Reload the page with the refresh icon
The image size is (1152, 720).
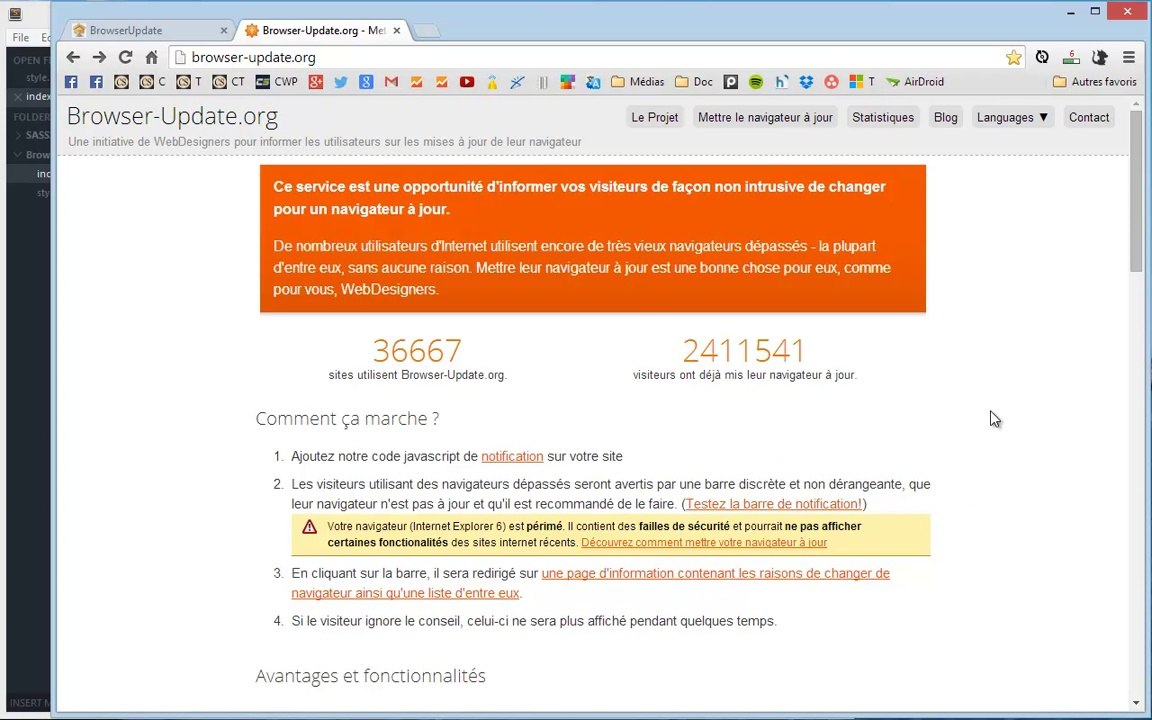click(126, 57)
